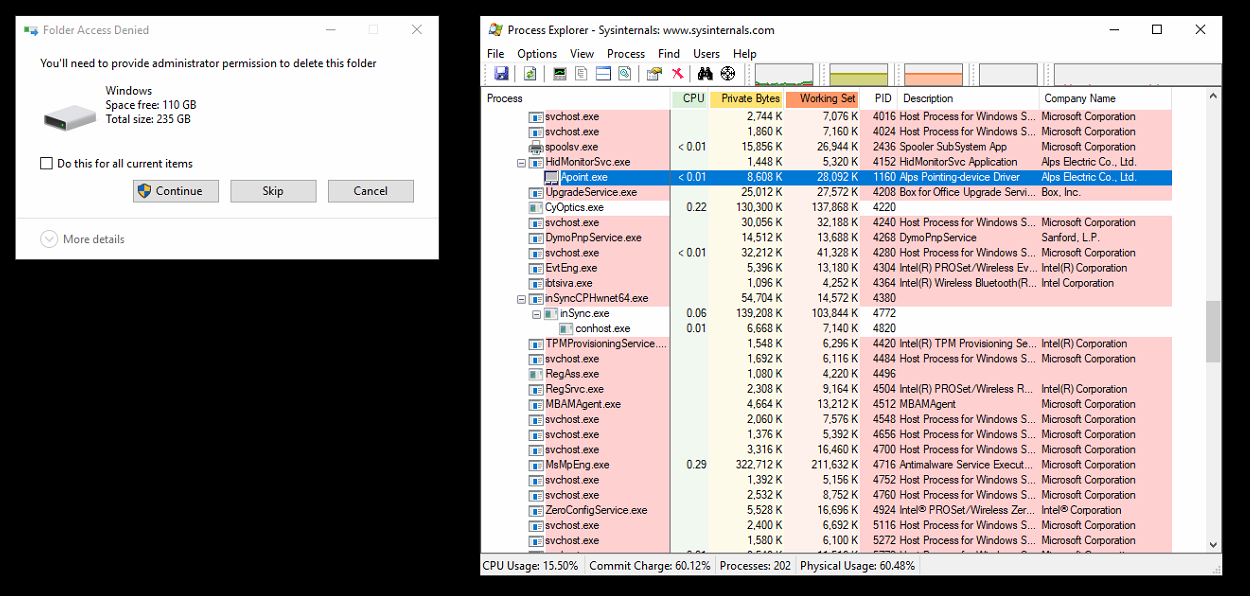Click the yellow commit history mini graph
This screenshot has width=1250, height=596.
pyautogui.click(x=859, y=75)
